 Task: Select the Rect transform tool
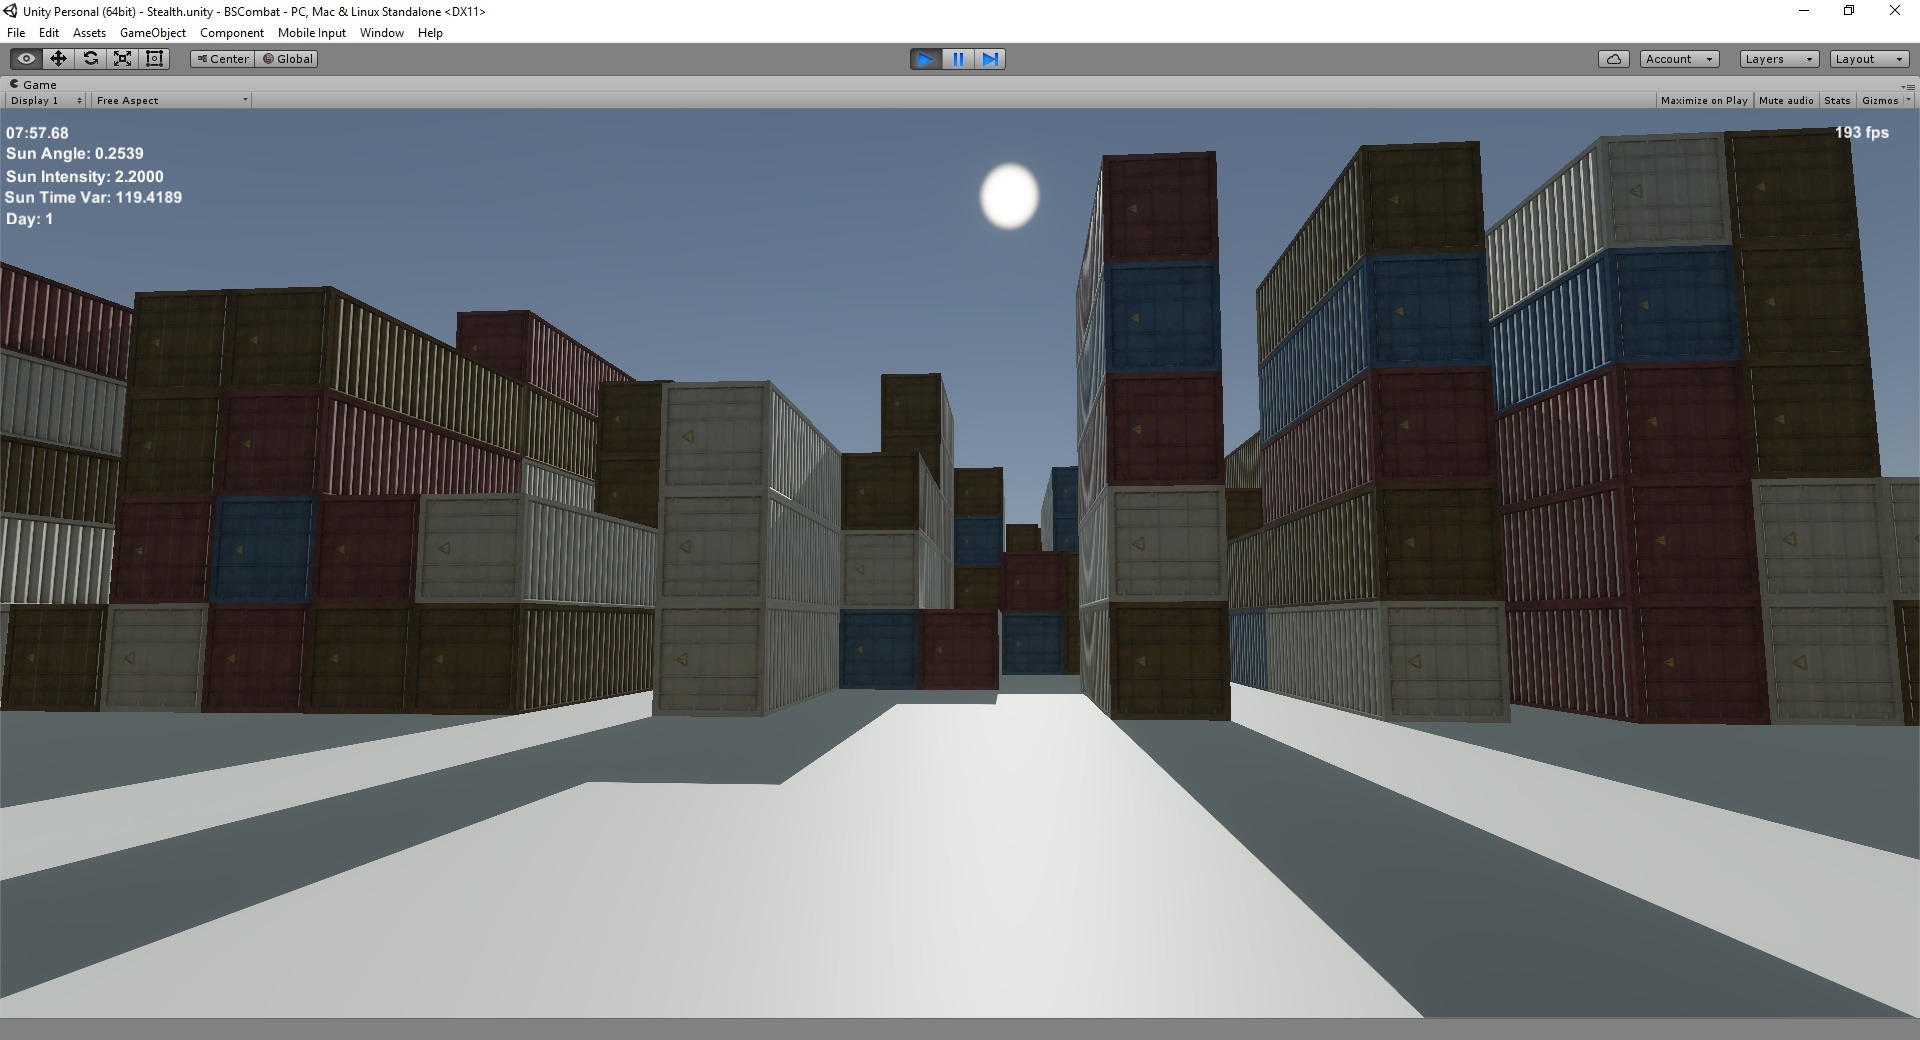pyautogui.click(x=154, y=59)
